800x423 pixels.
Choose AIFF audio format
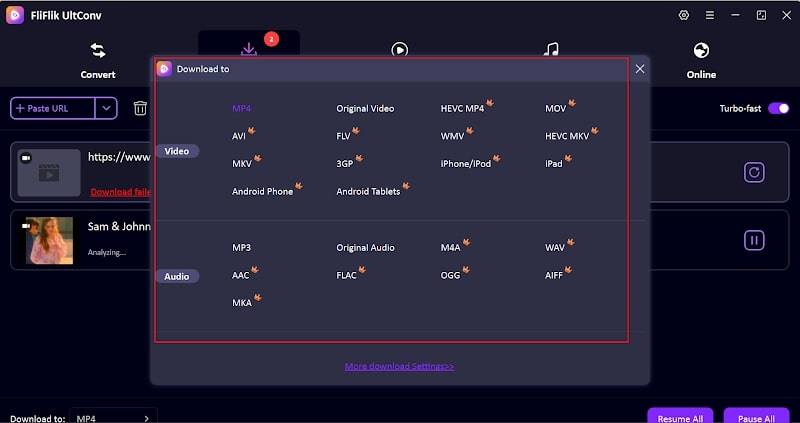point(554,275)
